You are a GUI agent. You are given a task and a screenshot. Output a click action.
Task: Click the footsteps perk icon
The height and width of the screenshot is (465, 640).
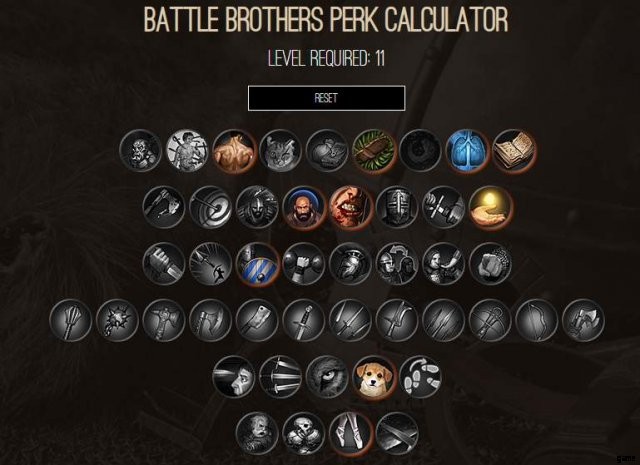421,377
